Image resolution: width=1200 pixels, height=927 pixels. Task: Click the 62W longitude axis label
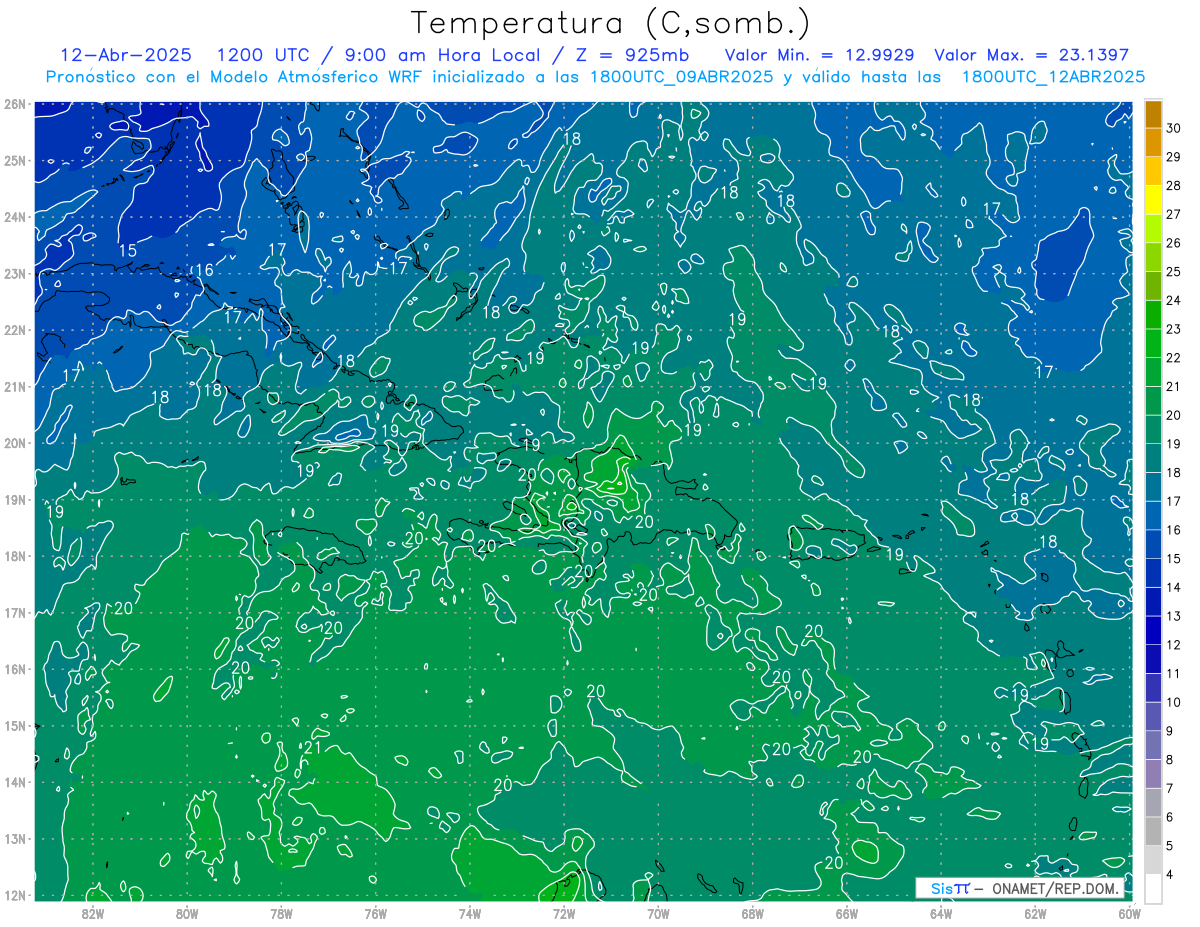pos(1036,913)
